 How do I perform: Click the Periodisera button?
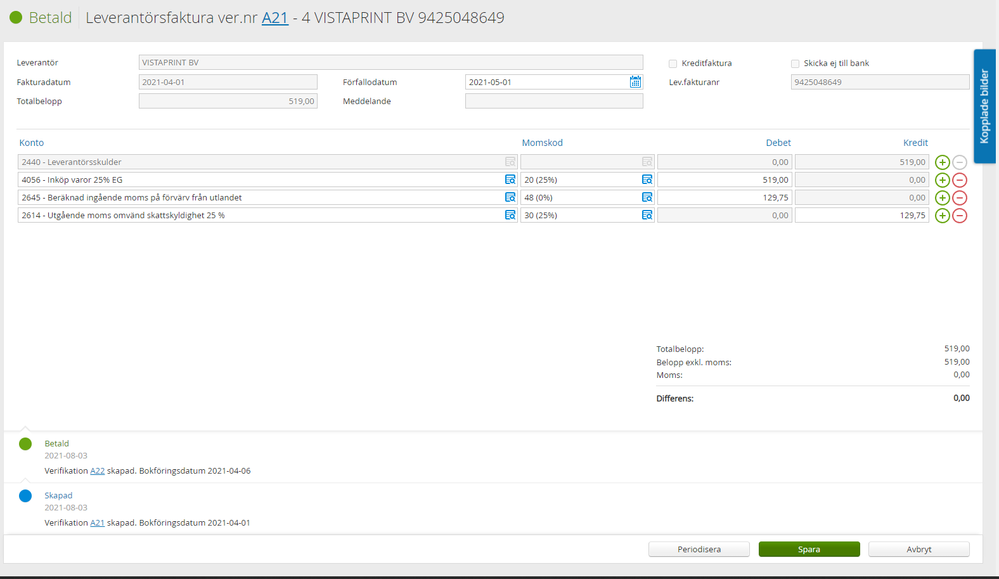[x=699, y=549]
